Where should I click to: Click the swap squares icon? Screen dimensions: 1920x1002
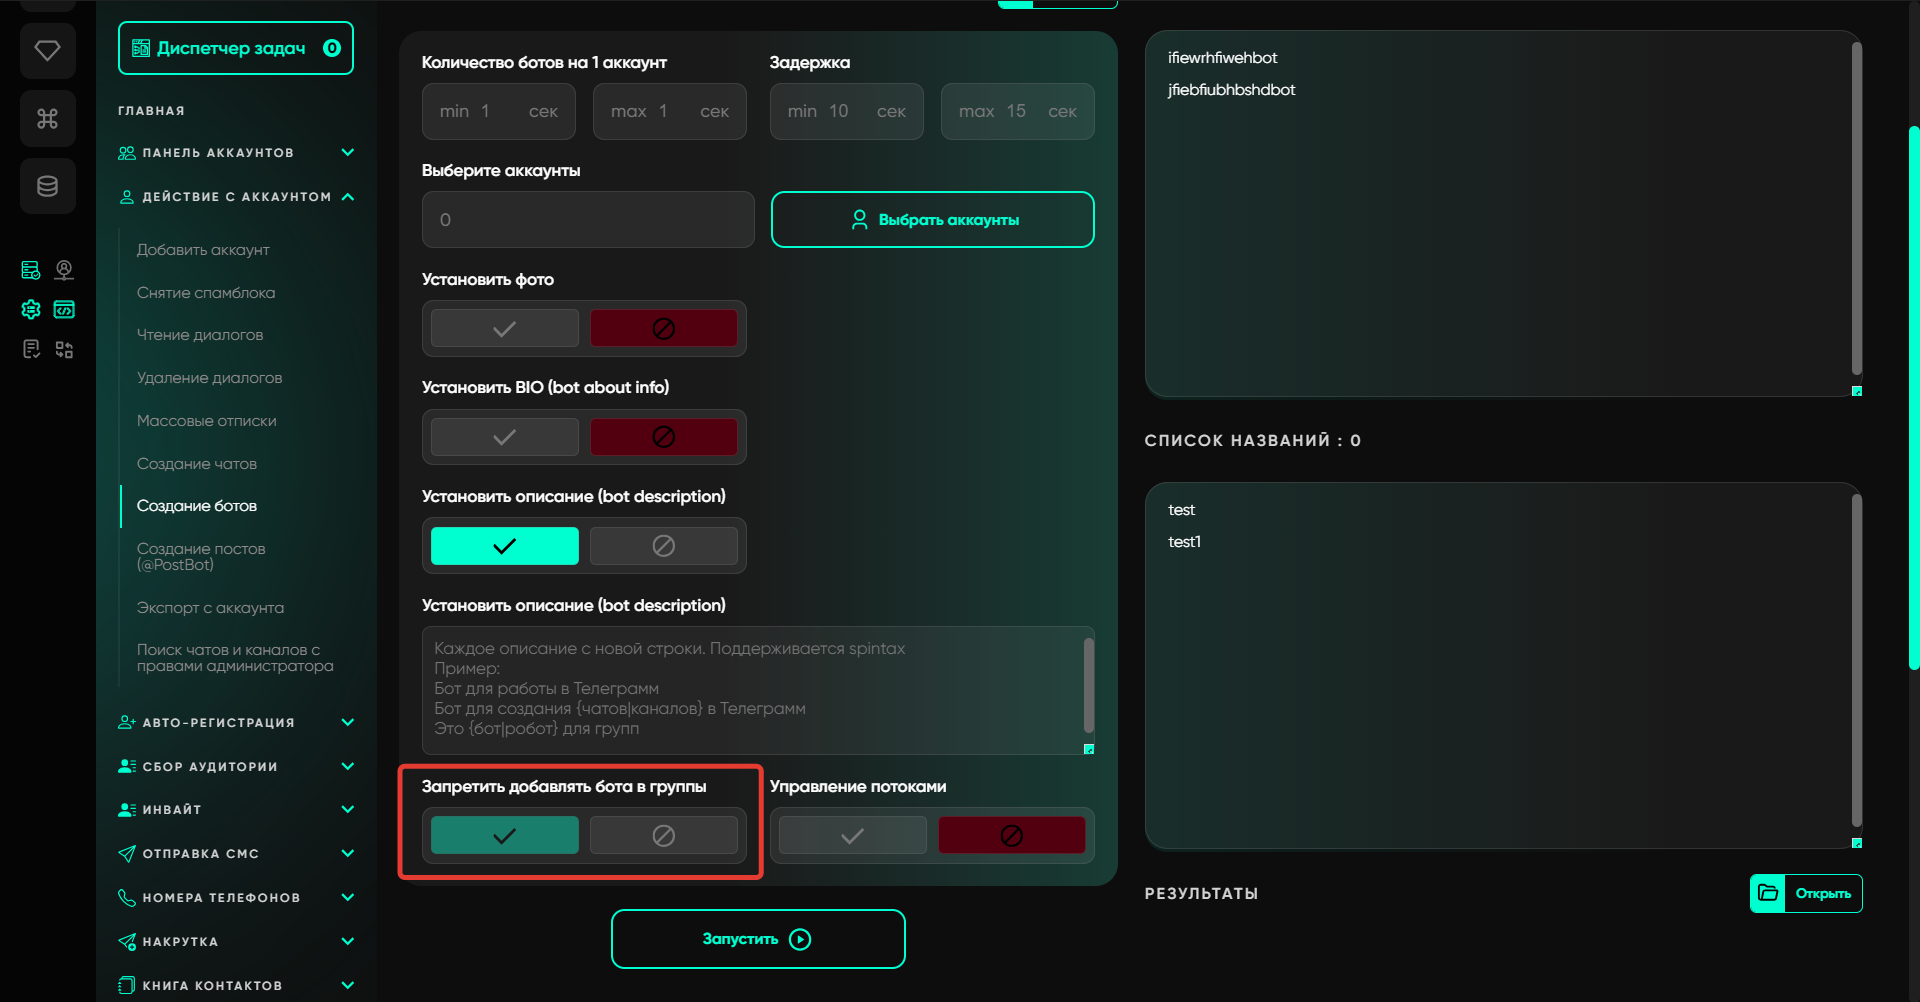pos(64,349)
